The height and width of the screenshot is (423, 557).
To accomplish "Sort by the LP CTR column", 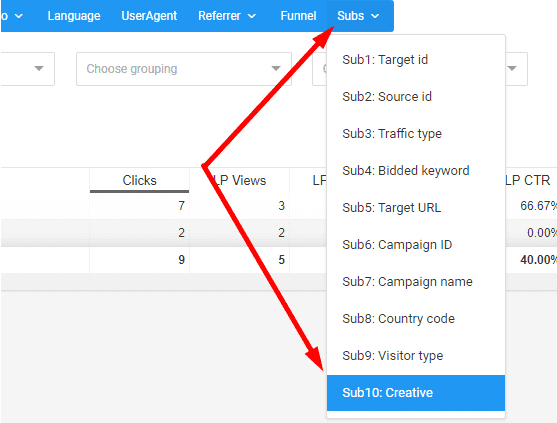I will point(528,180).
